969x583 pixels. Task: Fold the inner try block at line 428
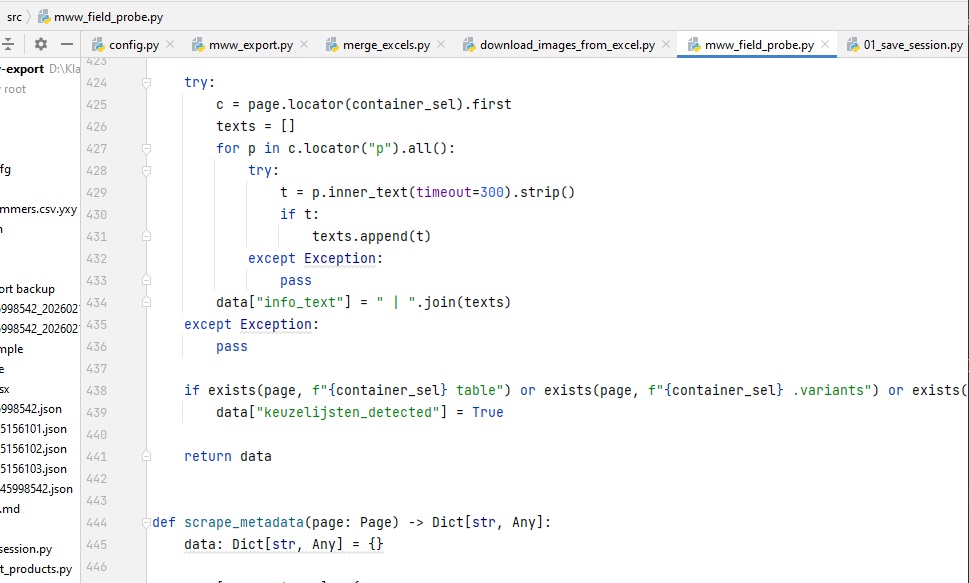146,171
